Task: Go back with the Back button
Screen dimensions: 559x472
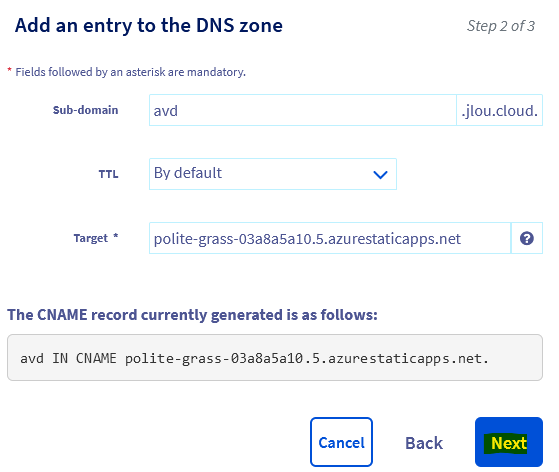Action: click(x=424, y=443)
